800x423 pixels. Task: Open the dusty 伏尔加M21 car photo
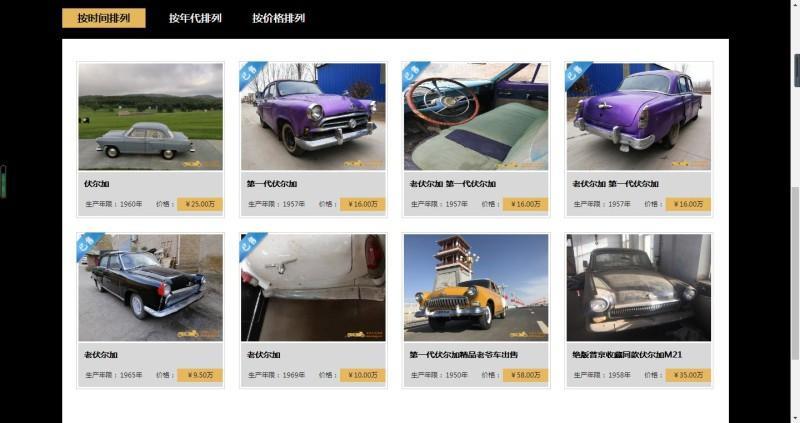pyautogui.click(x=639, y=287)
